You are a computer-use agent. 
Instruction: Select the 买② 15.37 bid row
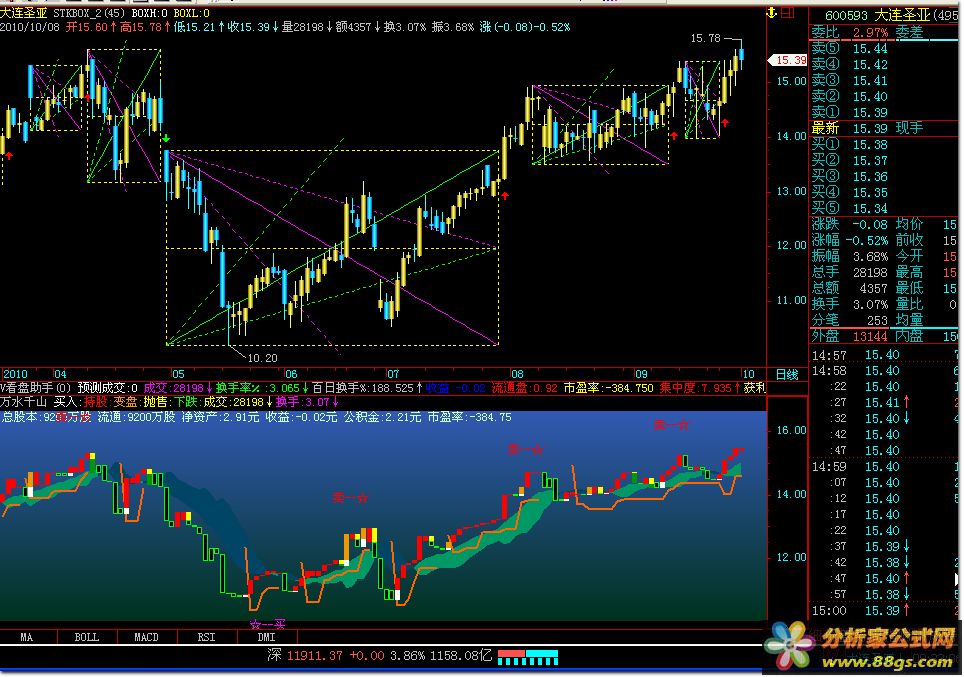coord(849,160)
